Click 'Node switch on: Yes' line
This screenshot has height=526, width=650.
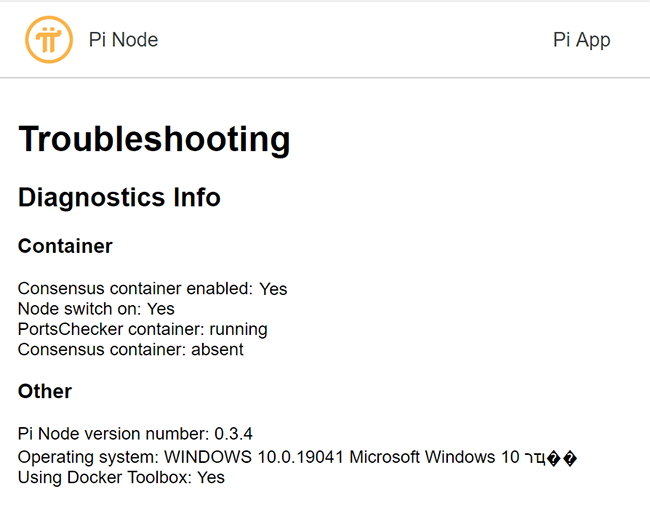click(x=96, y=309)
